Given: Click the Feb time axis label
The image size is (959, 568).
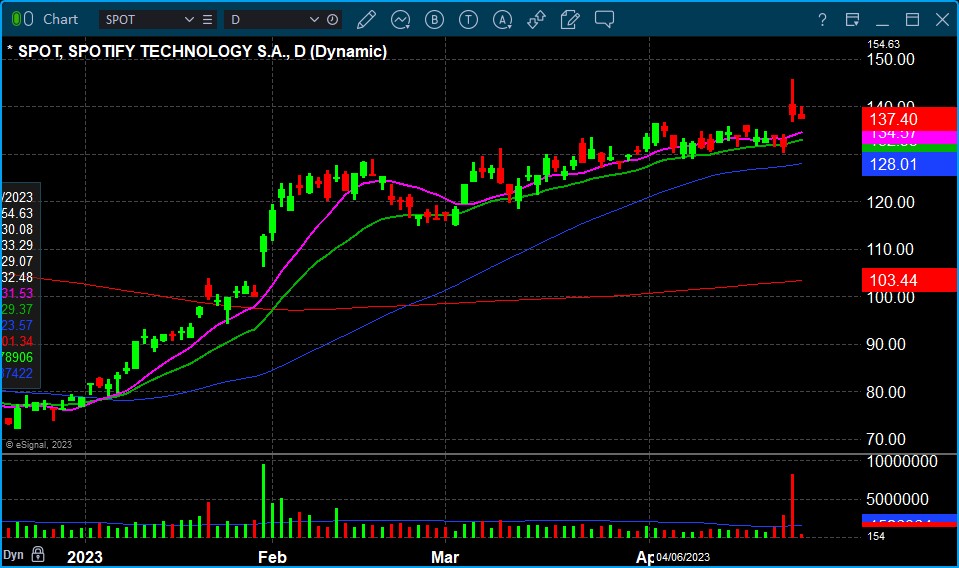Looking at the screenshot, I should pos(272,557).
